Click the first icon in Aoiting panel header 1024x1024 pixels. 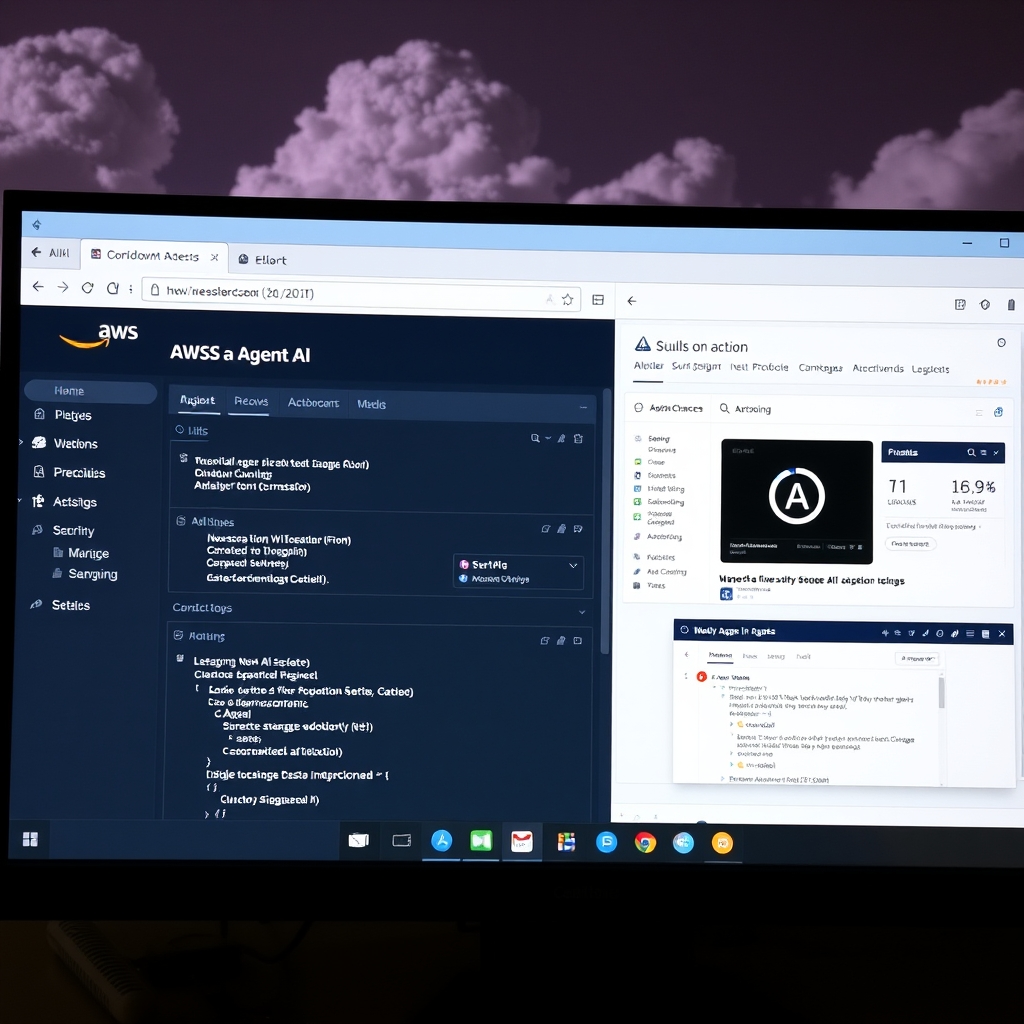545,641
